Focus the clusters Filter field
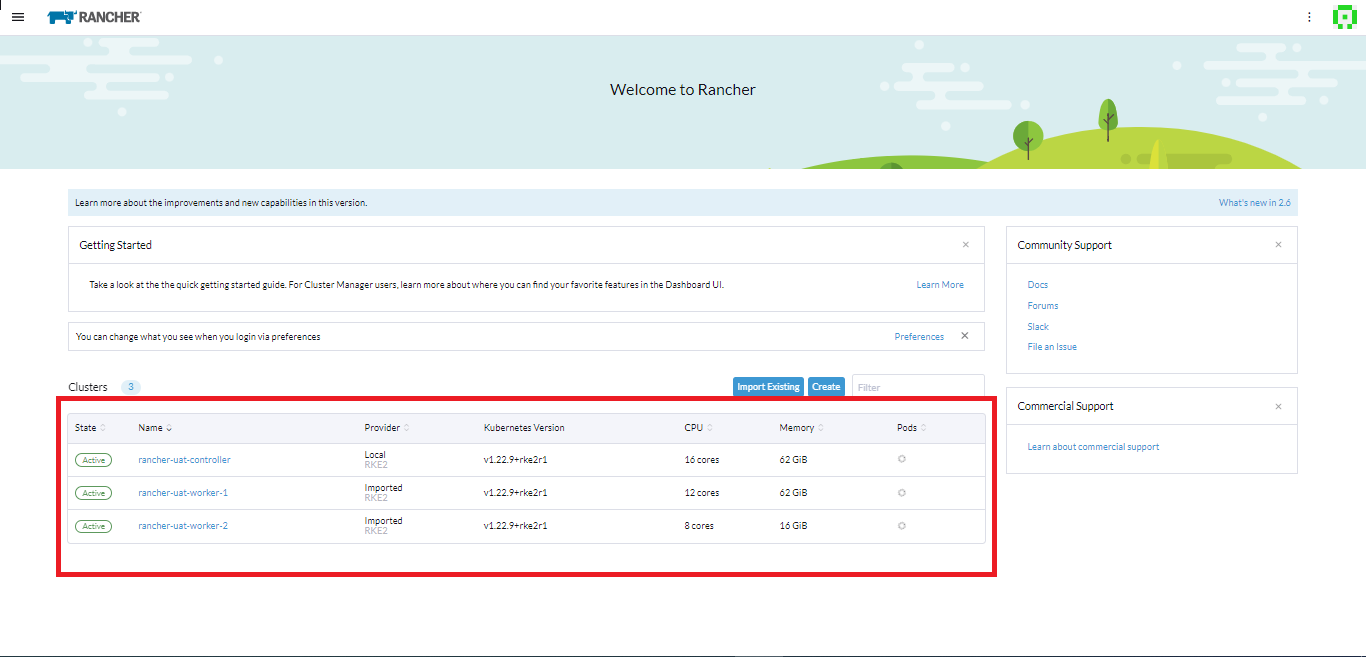 click(x=918, y=387)
